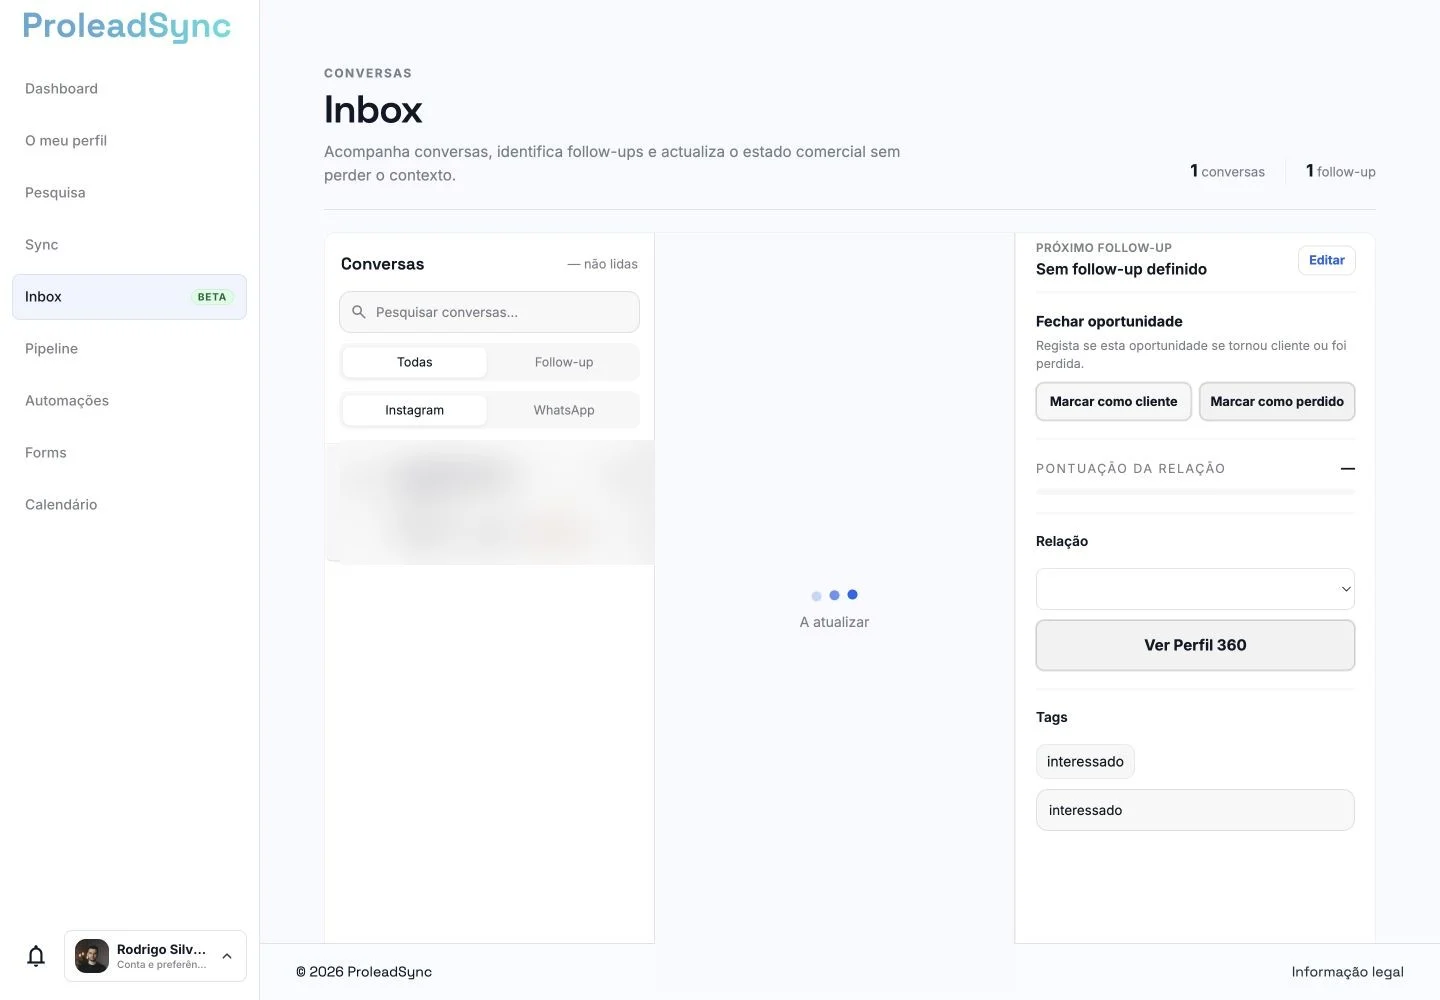
Task: Click the ProleadSync logo
Action: tap(127, 26)
